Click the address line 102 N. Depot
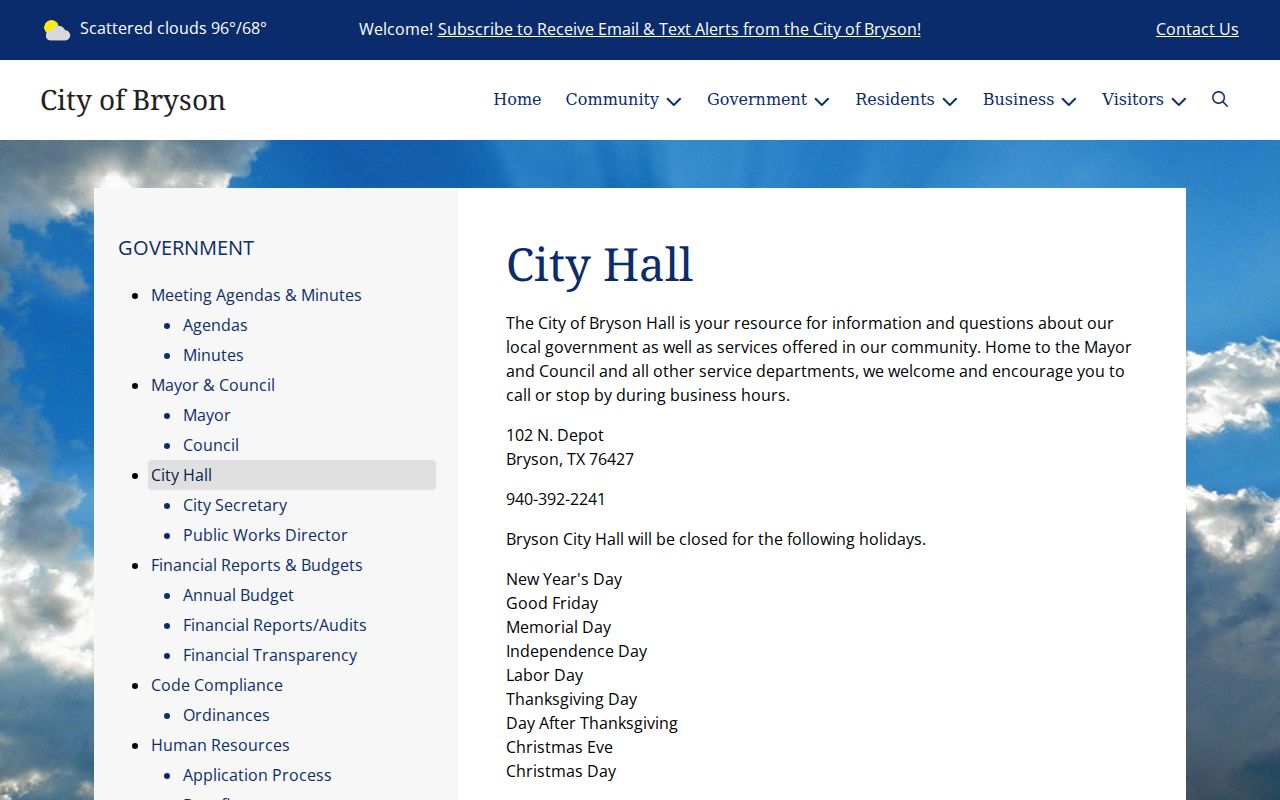The height and width of the screenshot is (800, 1280). pos(555,435)
